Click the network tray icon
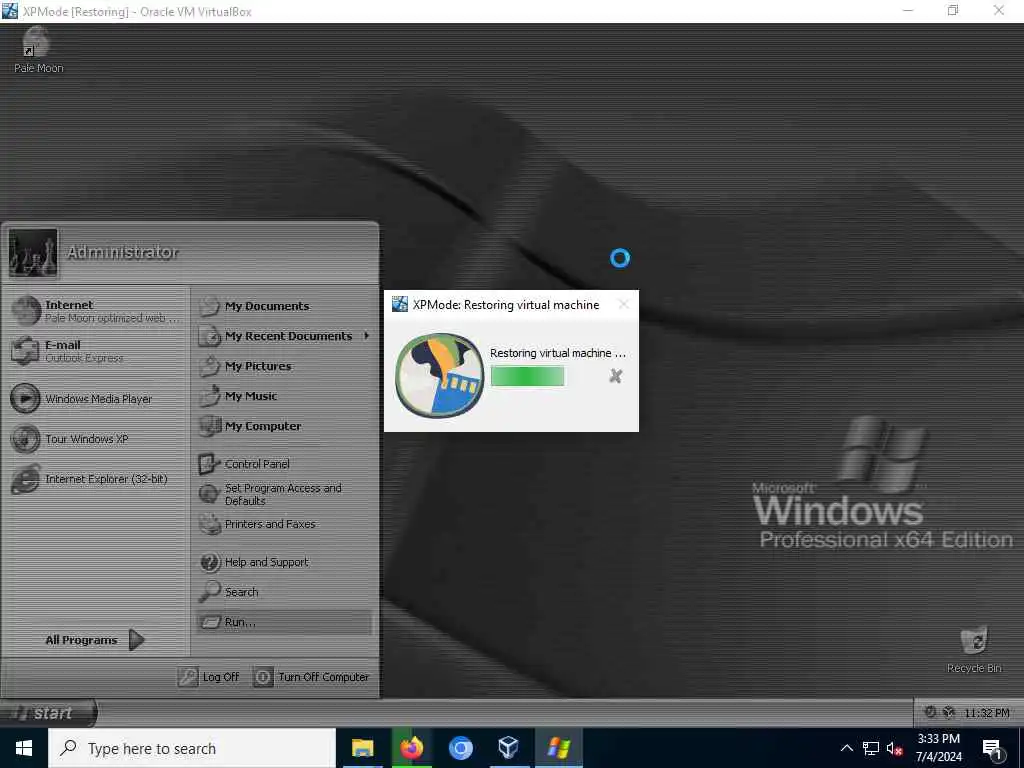The height and width of the screenshot is (768, 1024). point(871,748)
